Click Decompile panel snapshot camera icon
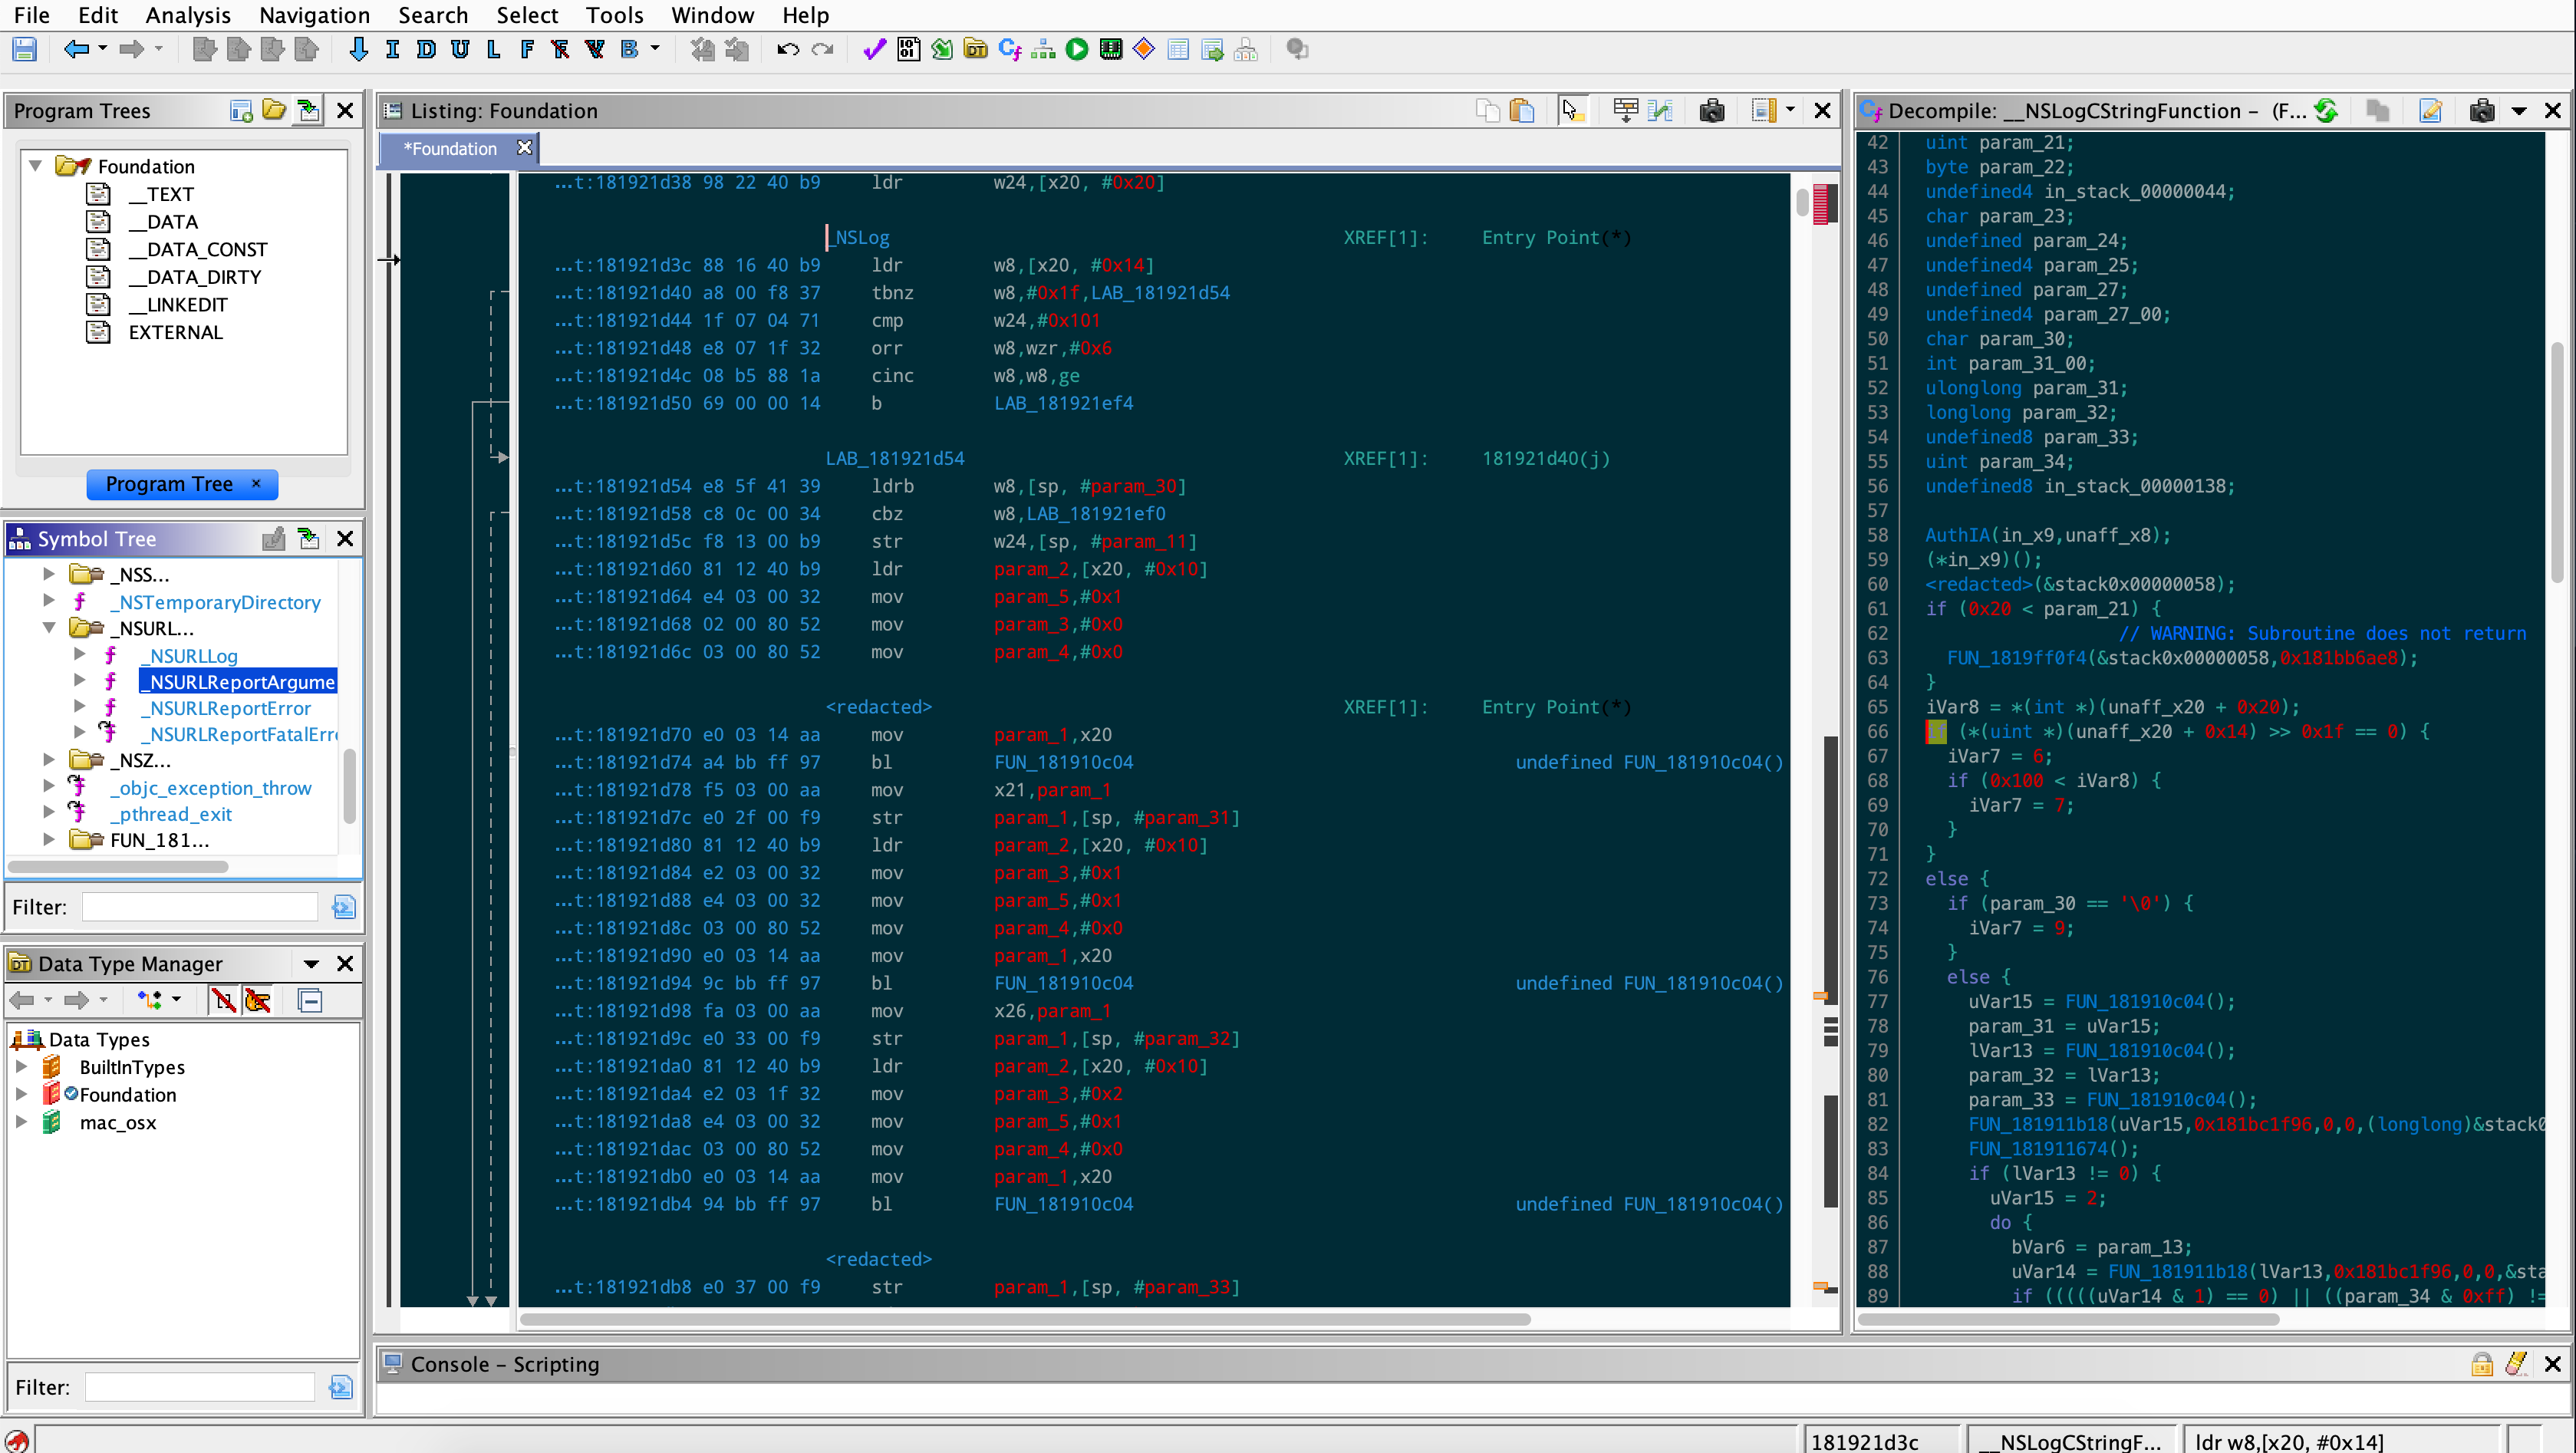 (2481, 111)
